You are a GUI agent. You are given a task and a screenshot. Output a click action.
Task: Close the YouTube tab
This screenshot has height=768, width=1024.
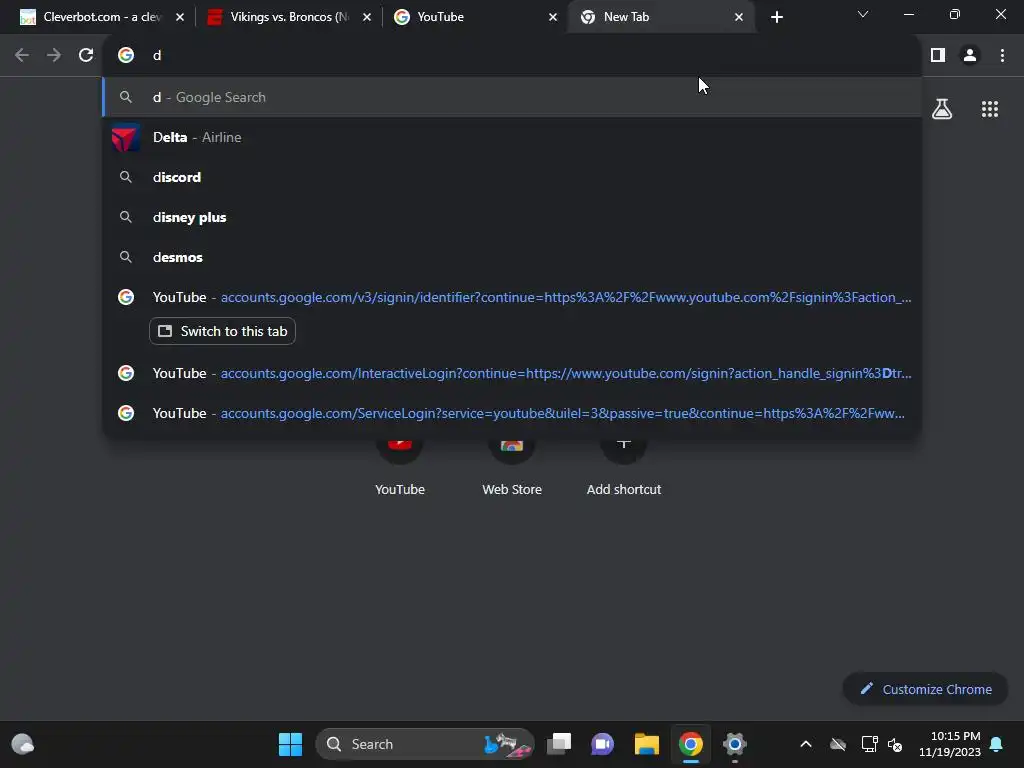(552, 17)
